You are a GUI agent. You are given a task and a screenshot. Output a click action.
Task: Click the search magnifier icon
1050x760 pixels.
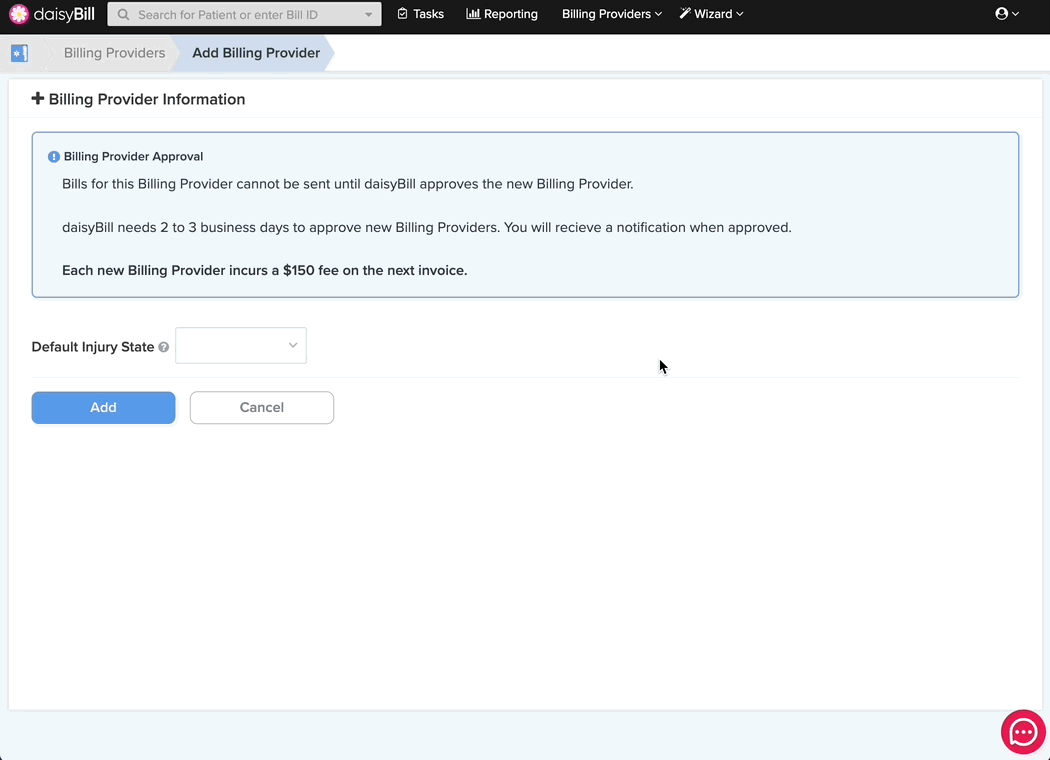coord(123,14)
